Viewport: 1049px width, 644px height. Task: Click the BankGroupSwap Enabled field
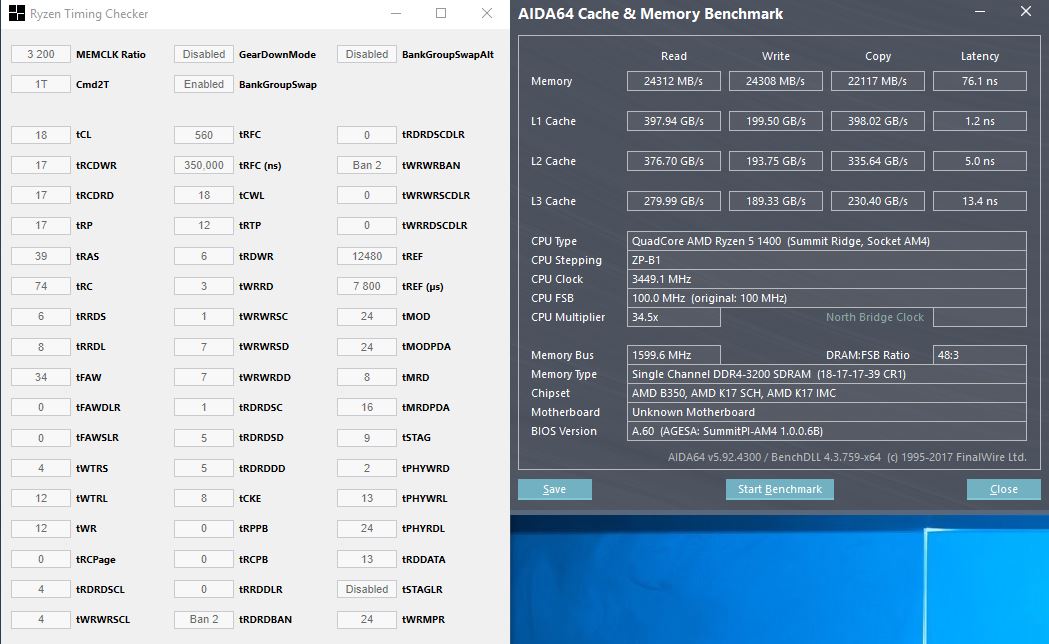(204, 84)
